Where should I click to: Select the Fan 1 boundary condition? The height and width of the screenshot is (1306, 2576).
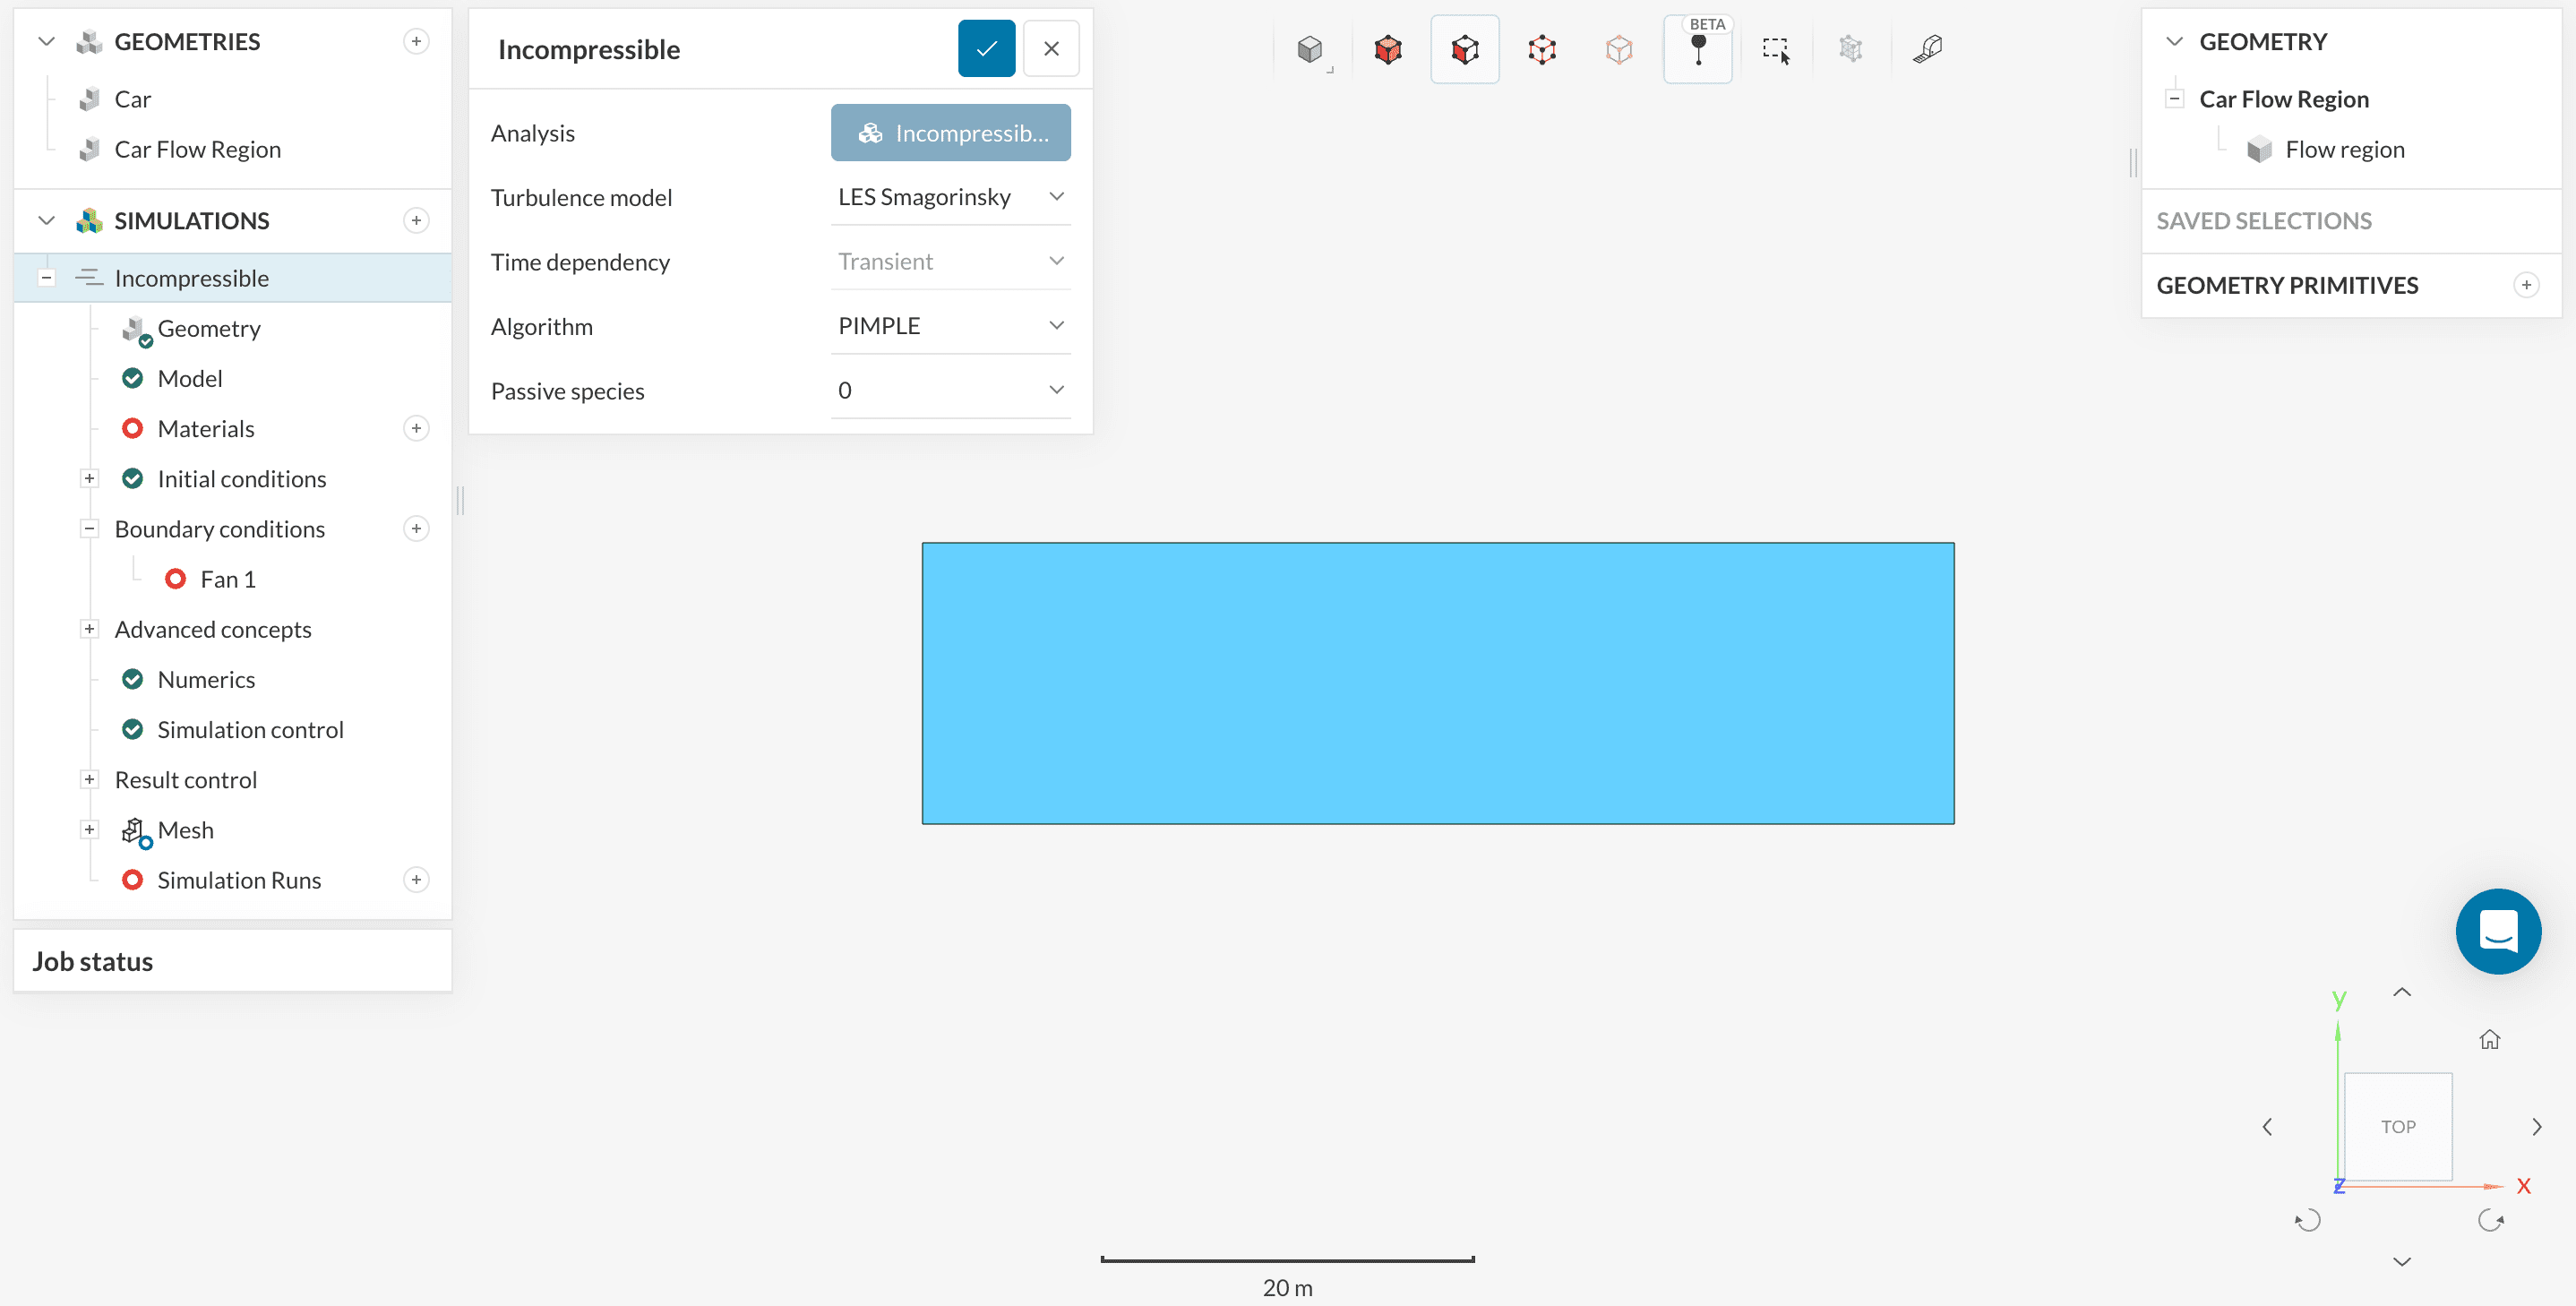point(228,579)
